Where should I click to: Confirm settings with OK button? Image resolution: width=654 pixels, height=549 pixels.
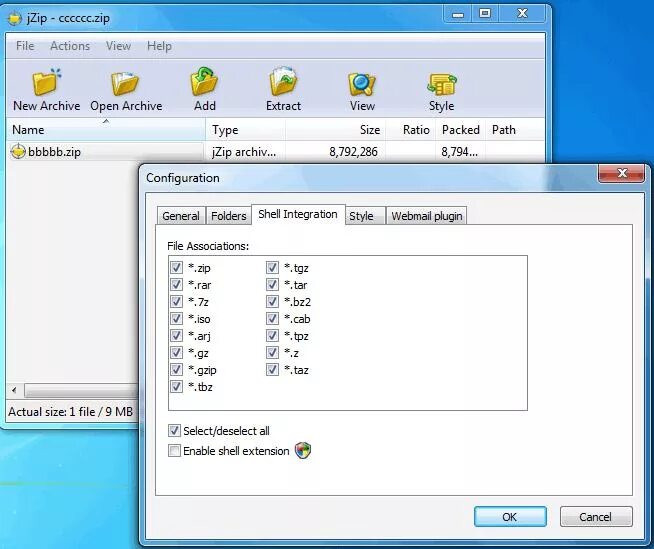[510, 517]
